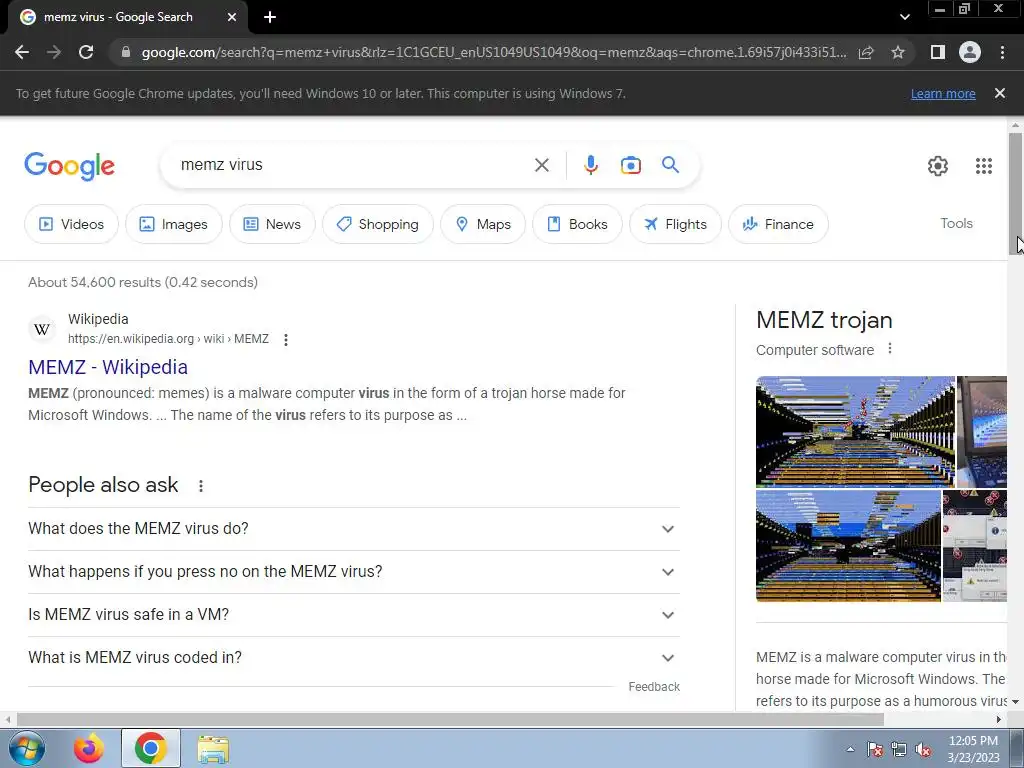This screenshot has height=768, width=1024.
Task: Switch to the News results tab
Action: pos(272,224)
